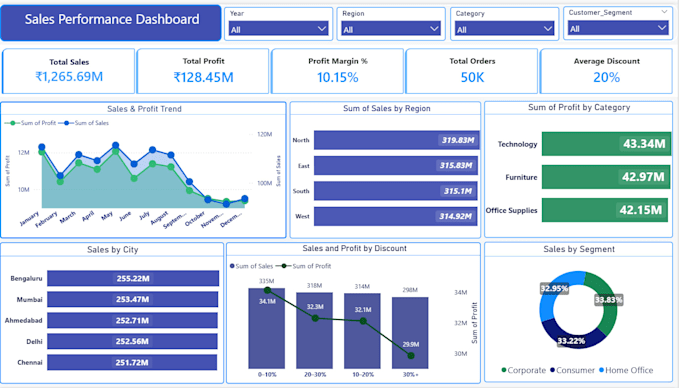Select the Technology profit bar
680x388 pixels.
coord(606,144)
